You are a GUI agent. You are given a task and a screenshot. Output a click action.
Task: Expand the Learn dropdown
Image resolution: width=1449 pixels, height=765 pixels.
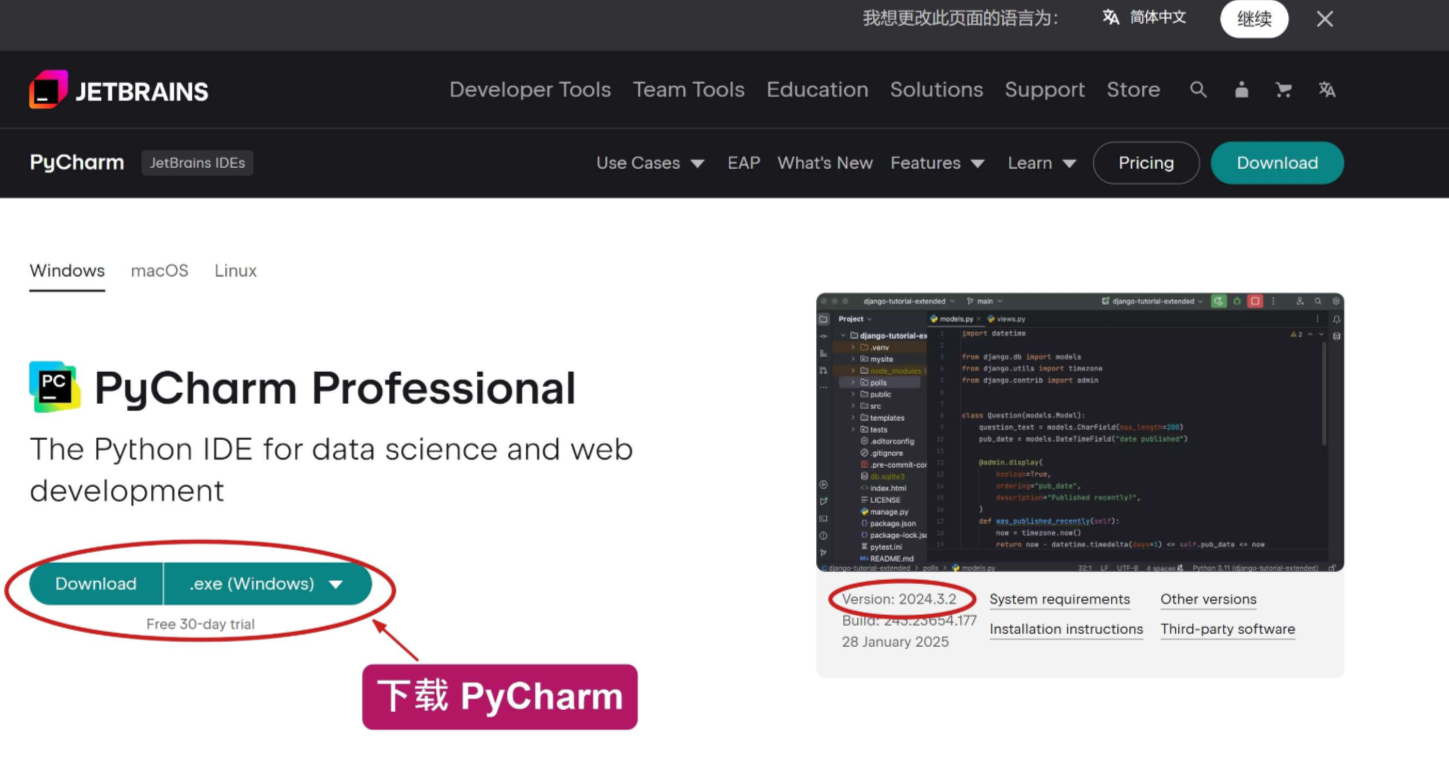tap(1042, 163)
